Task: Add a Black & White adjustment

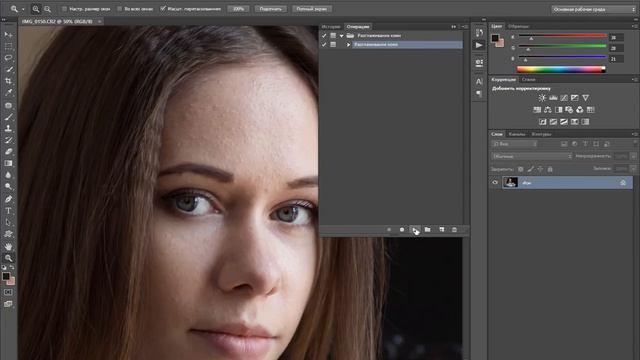Action: 558,110
